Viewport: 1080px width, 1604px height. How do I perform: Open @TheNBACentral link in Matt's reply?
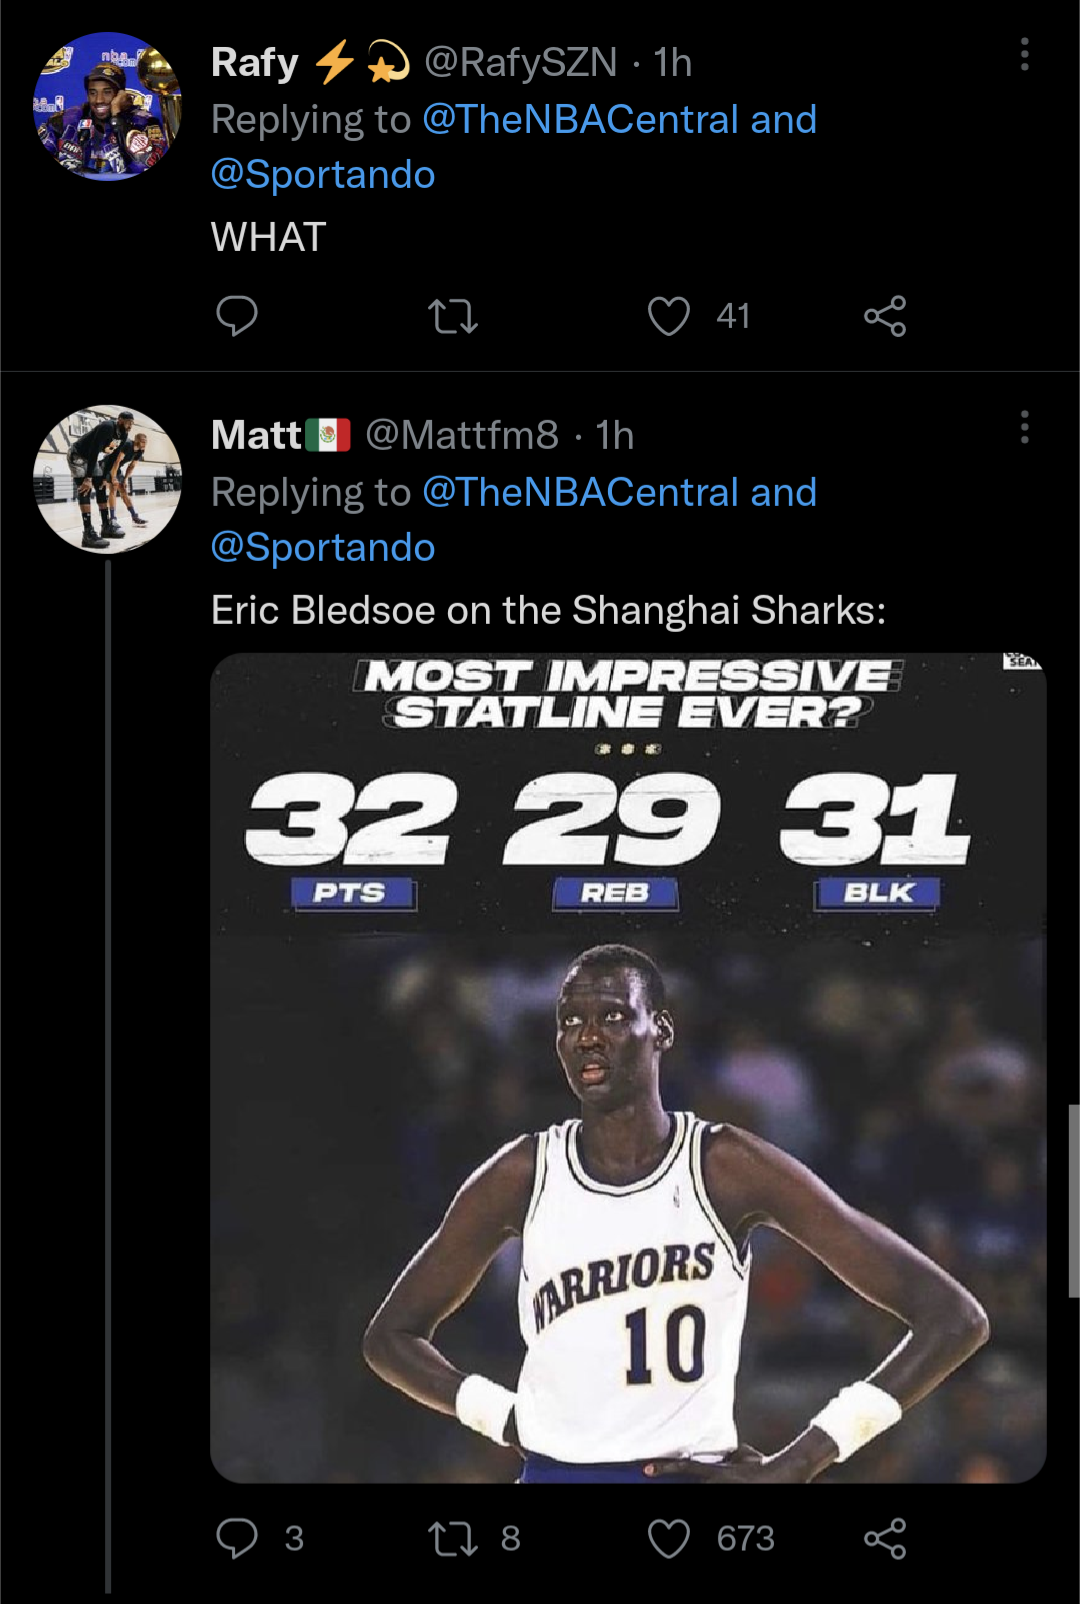click(580, 493)
